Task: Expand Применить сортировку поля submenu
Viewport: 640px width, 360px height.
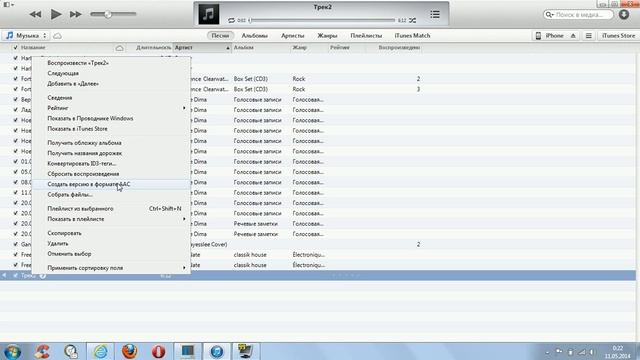Action: point(111,268)
